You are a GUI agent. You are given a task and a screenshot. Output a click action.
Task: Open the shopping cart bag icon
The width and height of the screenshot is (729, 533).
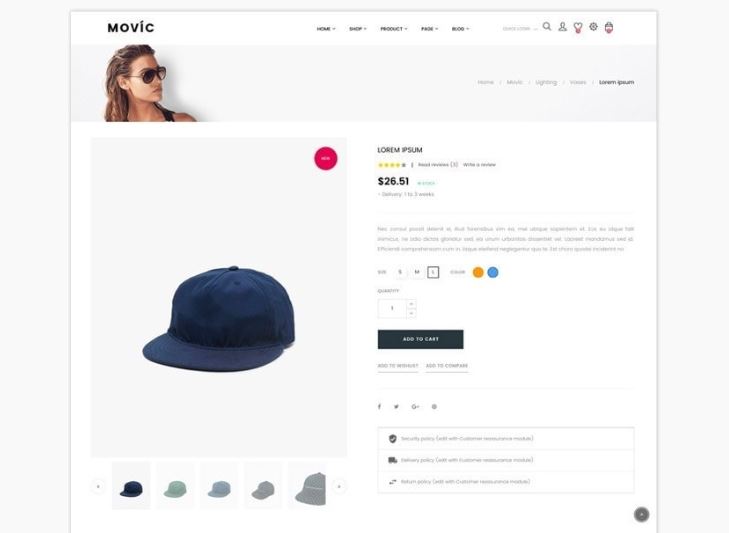point(609,27)
